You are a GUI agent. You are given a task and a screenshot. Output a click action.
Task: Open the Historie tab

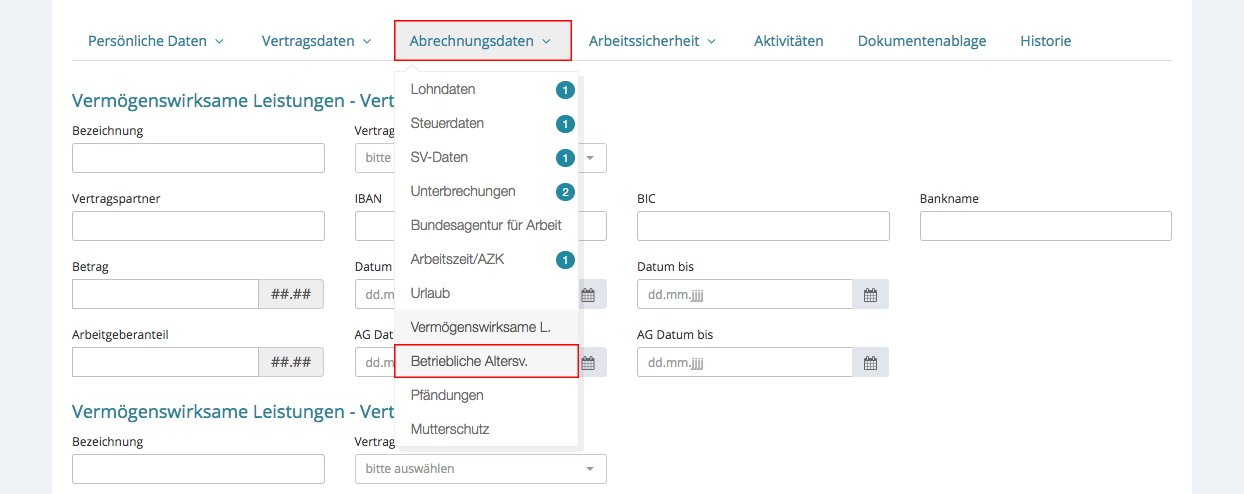[1045, 41]
